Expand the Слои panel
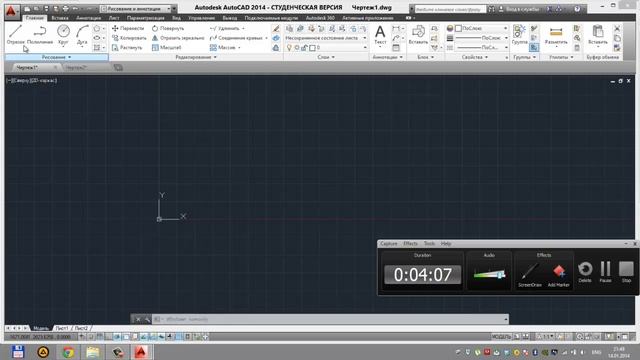Screen dimensions: 640x360 [x=326, y=57]
